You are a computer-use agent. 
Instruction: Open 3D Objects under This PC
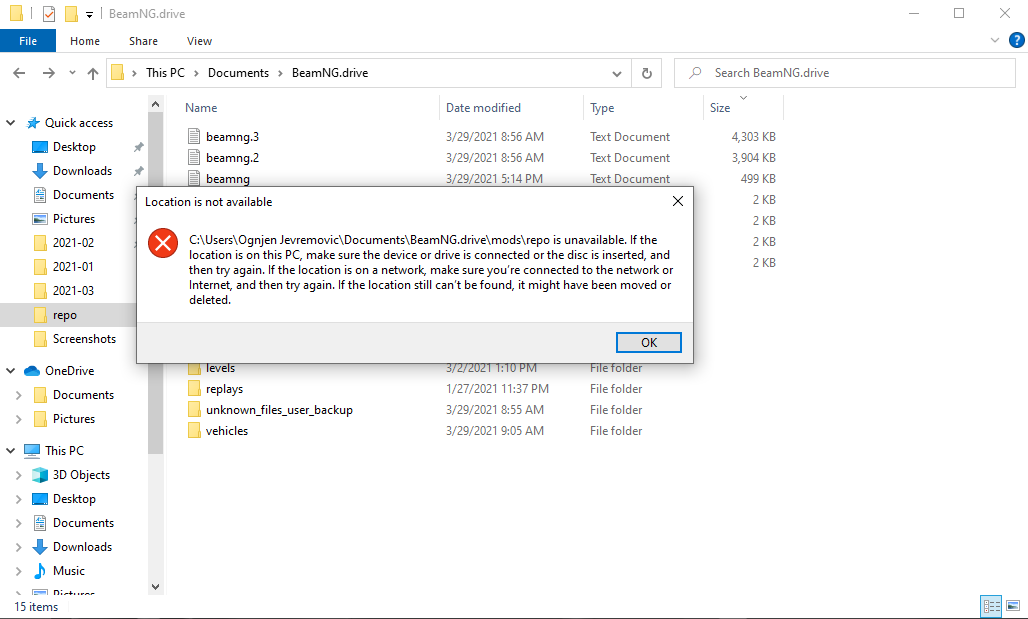coord(81,475)
